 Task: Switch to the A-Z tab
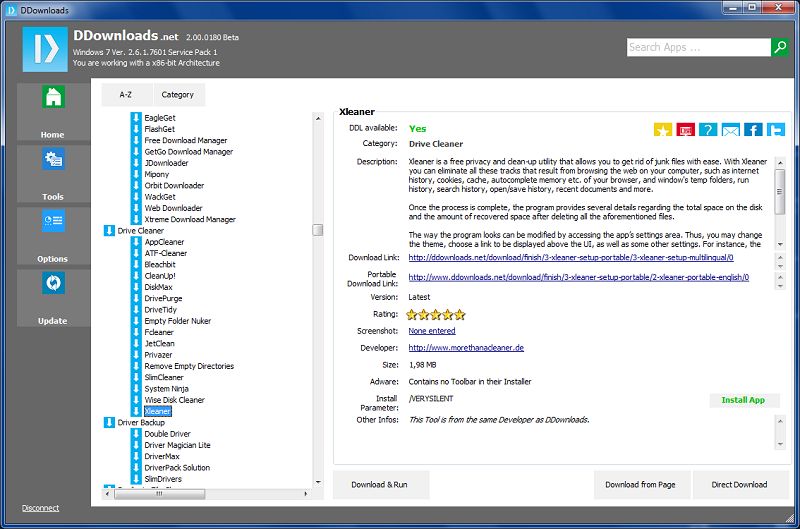pyautogui.click(x=126, y=95)
